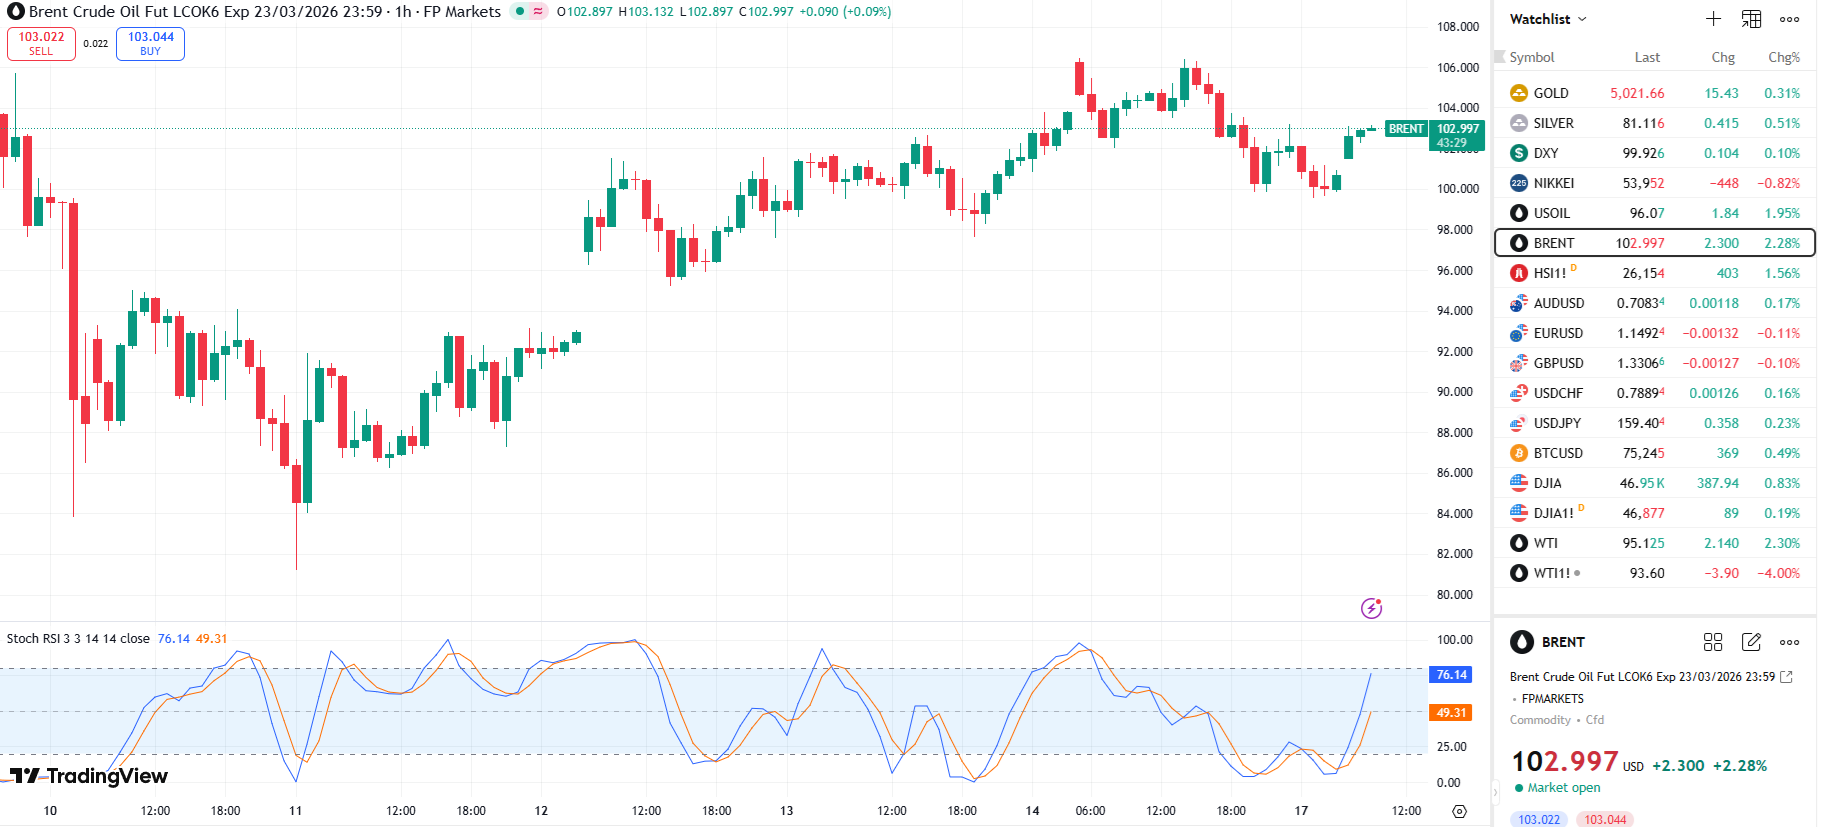Click the green market status dot indicator
Screen dimensions: 1821x827
click(520, 12)
